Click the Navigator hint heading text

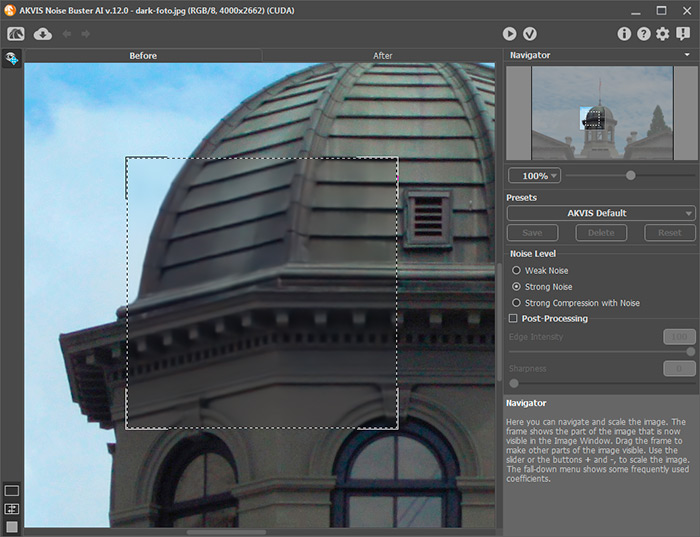tap(526, 403)
